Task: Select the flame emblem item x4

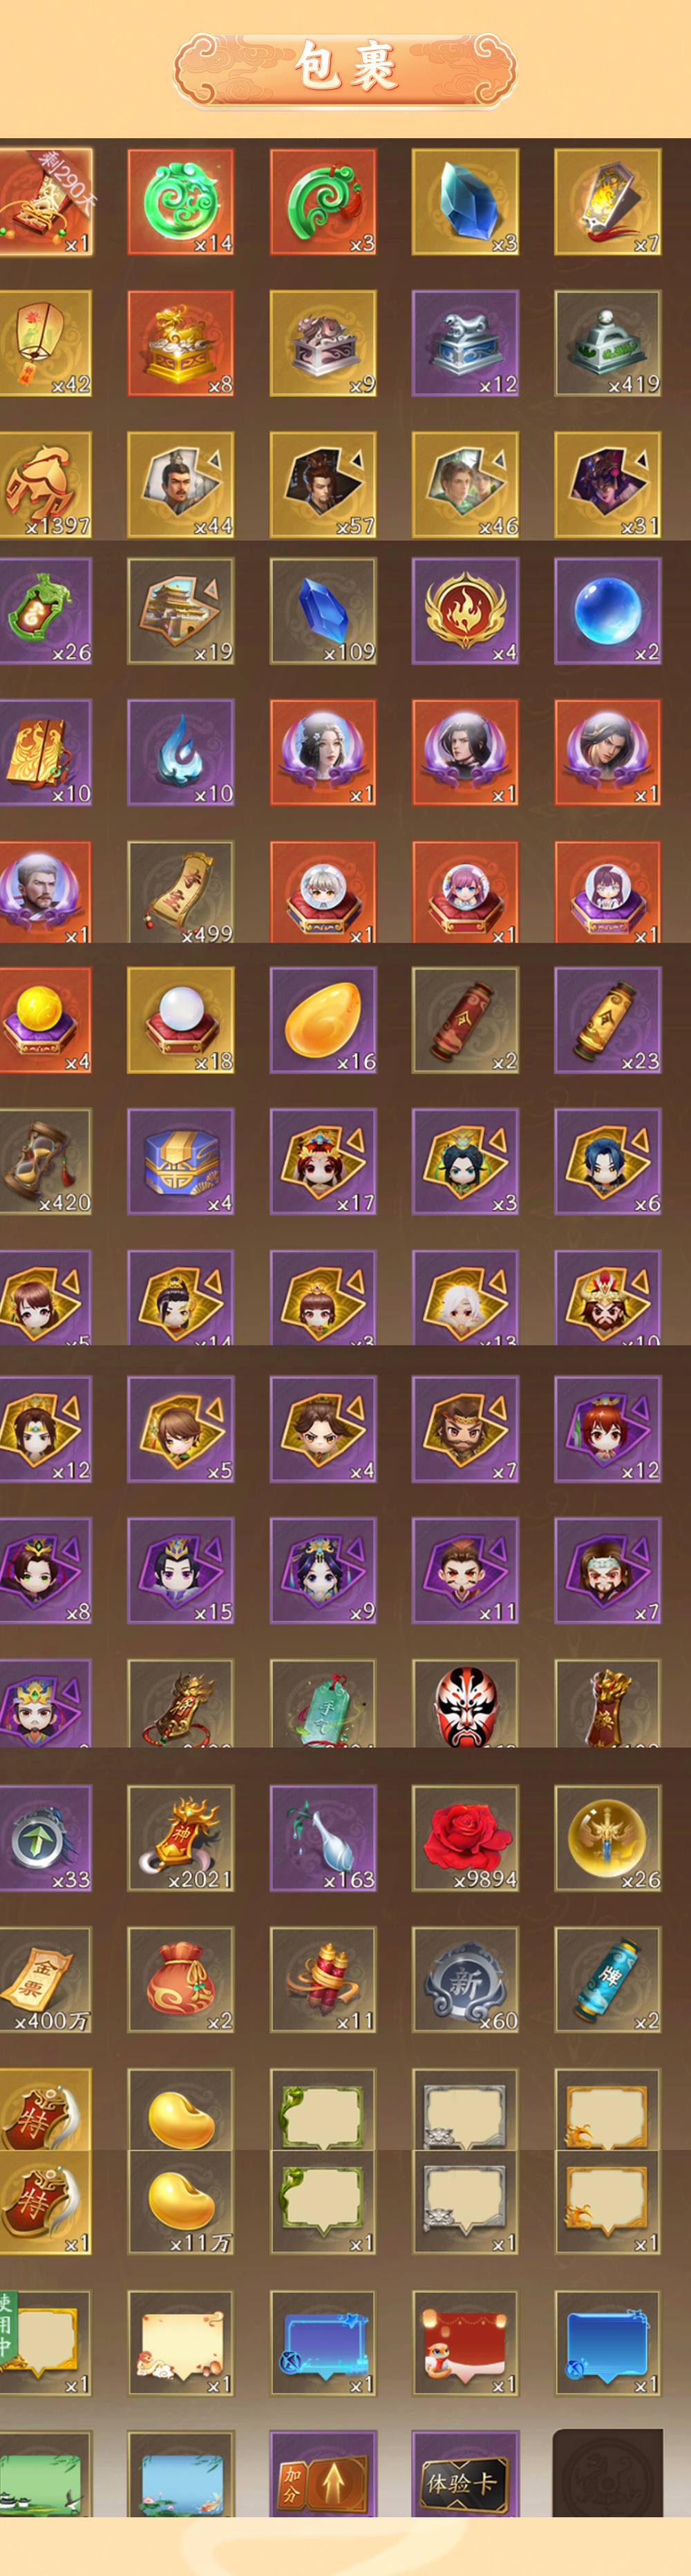Action: (x=465, y=611)
